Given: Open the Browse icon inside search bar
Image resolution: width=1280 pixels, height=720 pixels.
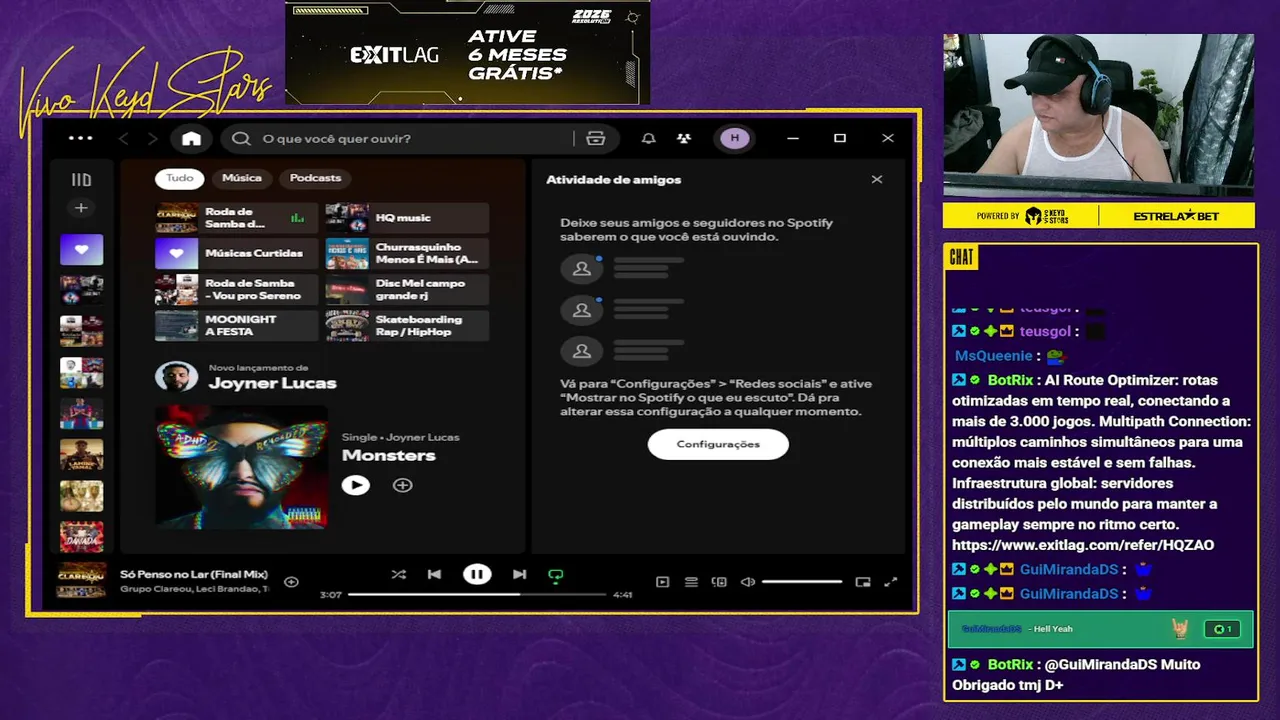Looking at the screenshot, I should pyautogui.click(x=596, y=139).
